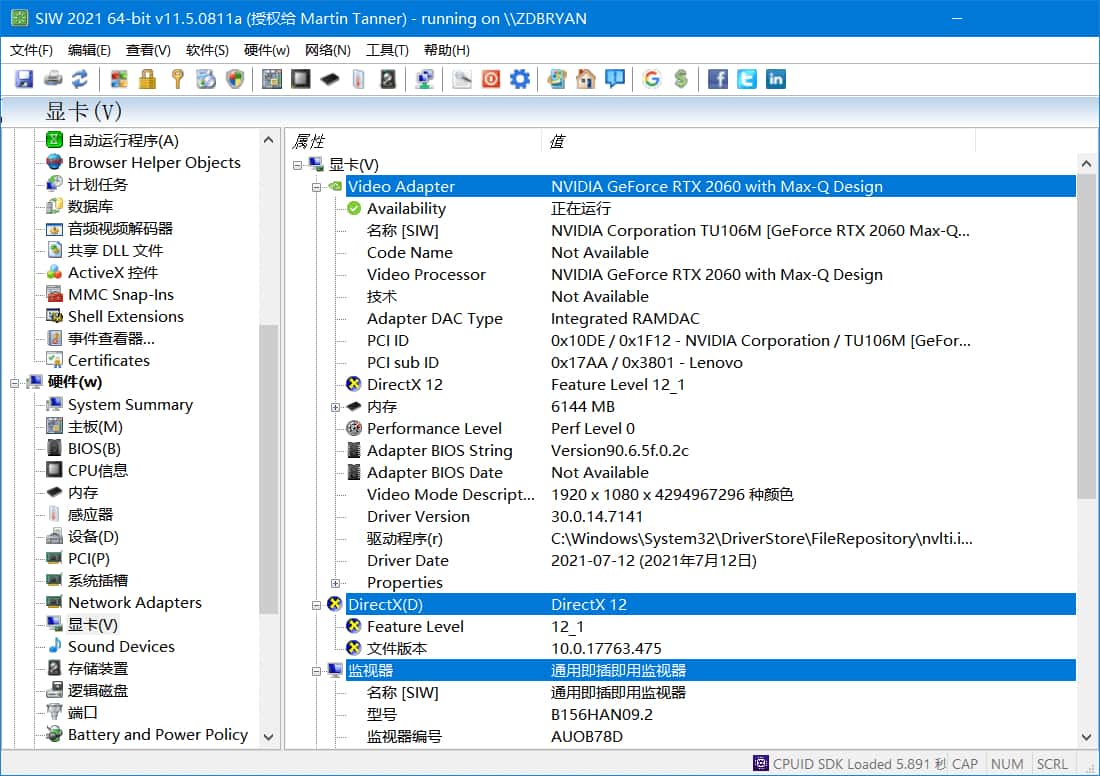Click the hard disk toolbar icon

click(388, 79)
